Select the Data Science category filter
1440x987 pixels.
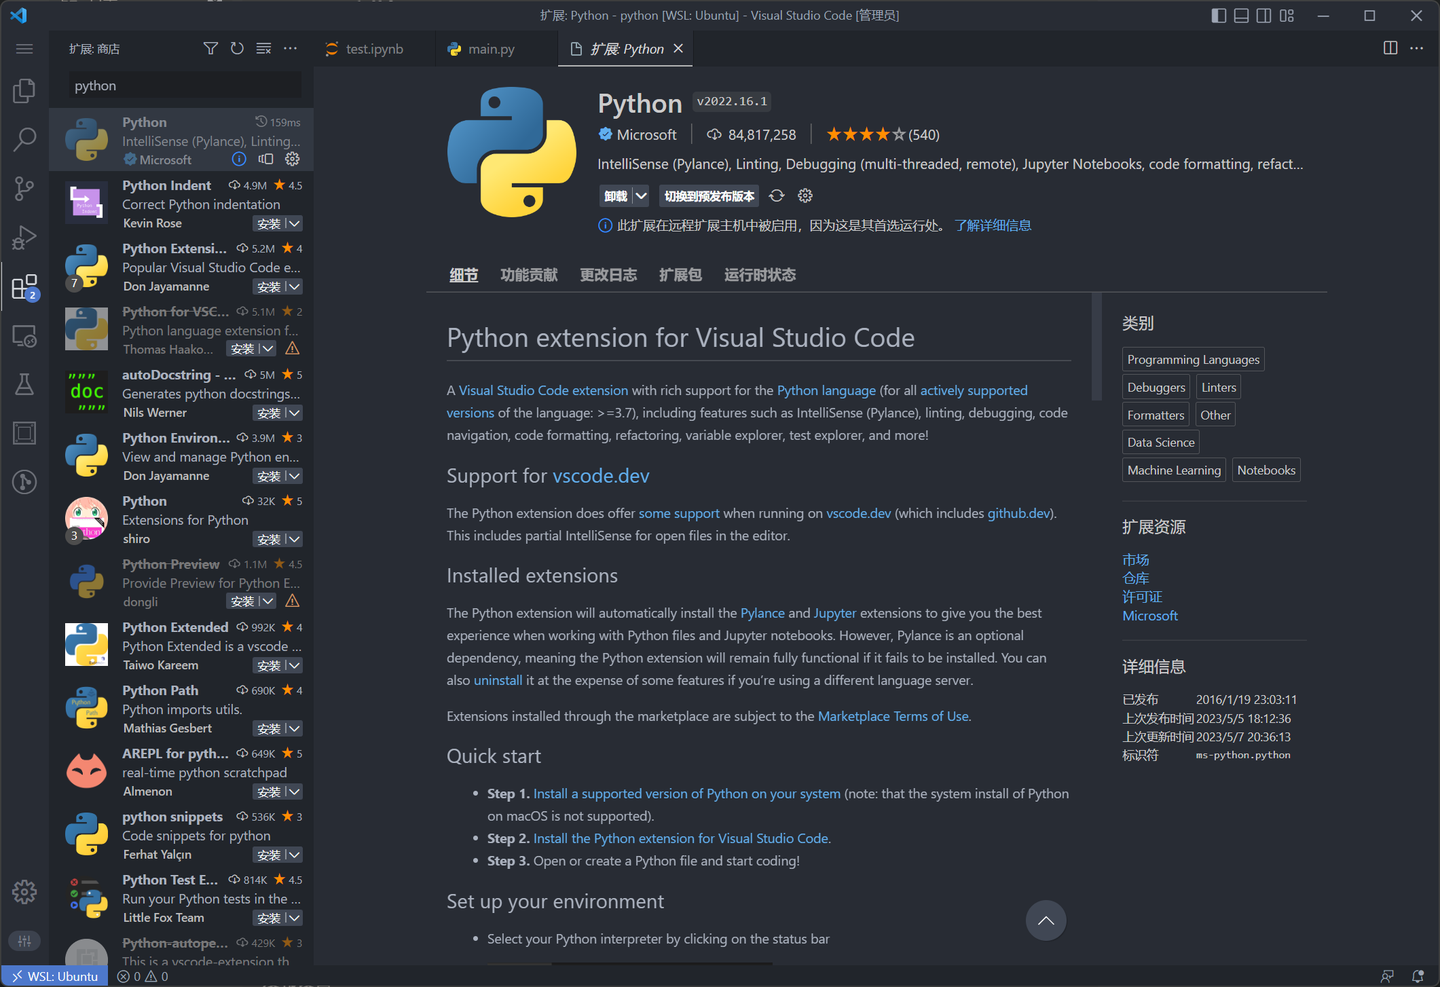tap(1160, 441)
